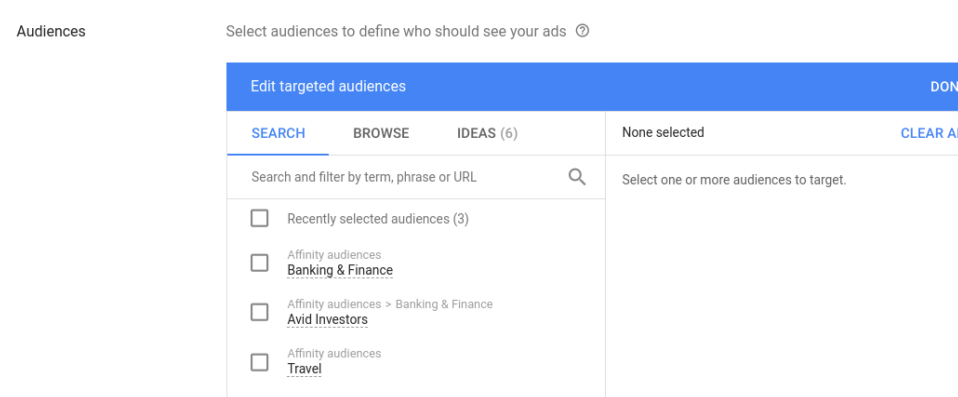Click the magnifier search icon

tap(577, 177)
